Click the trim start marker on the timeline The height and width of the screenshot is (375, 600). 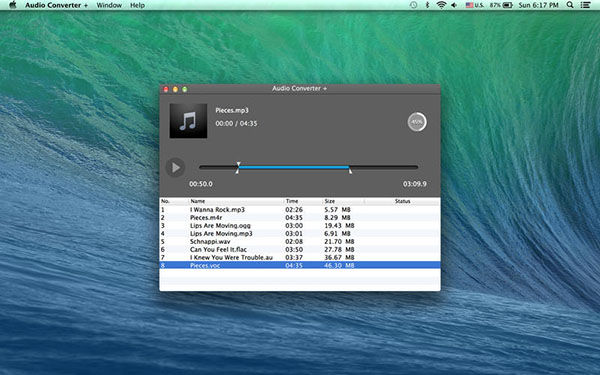(x=238, y=168)
